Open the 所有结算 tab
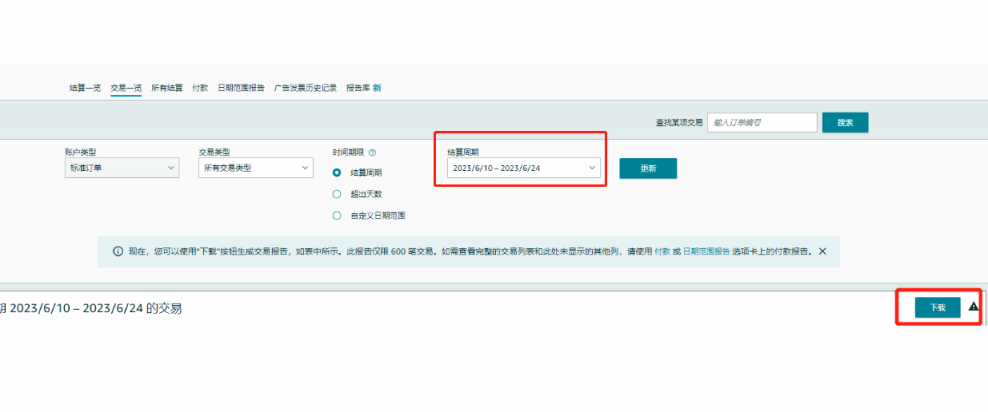Viewport: 988px width, 412px height. (x=167, y=88)
